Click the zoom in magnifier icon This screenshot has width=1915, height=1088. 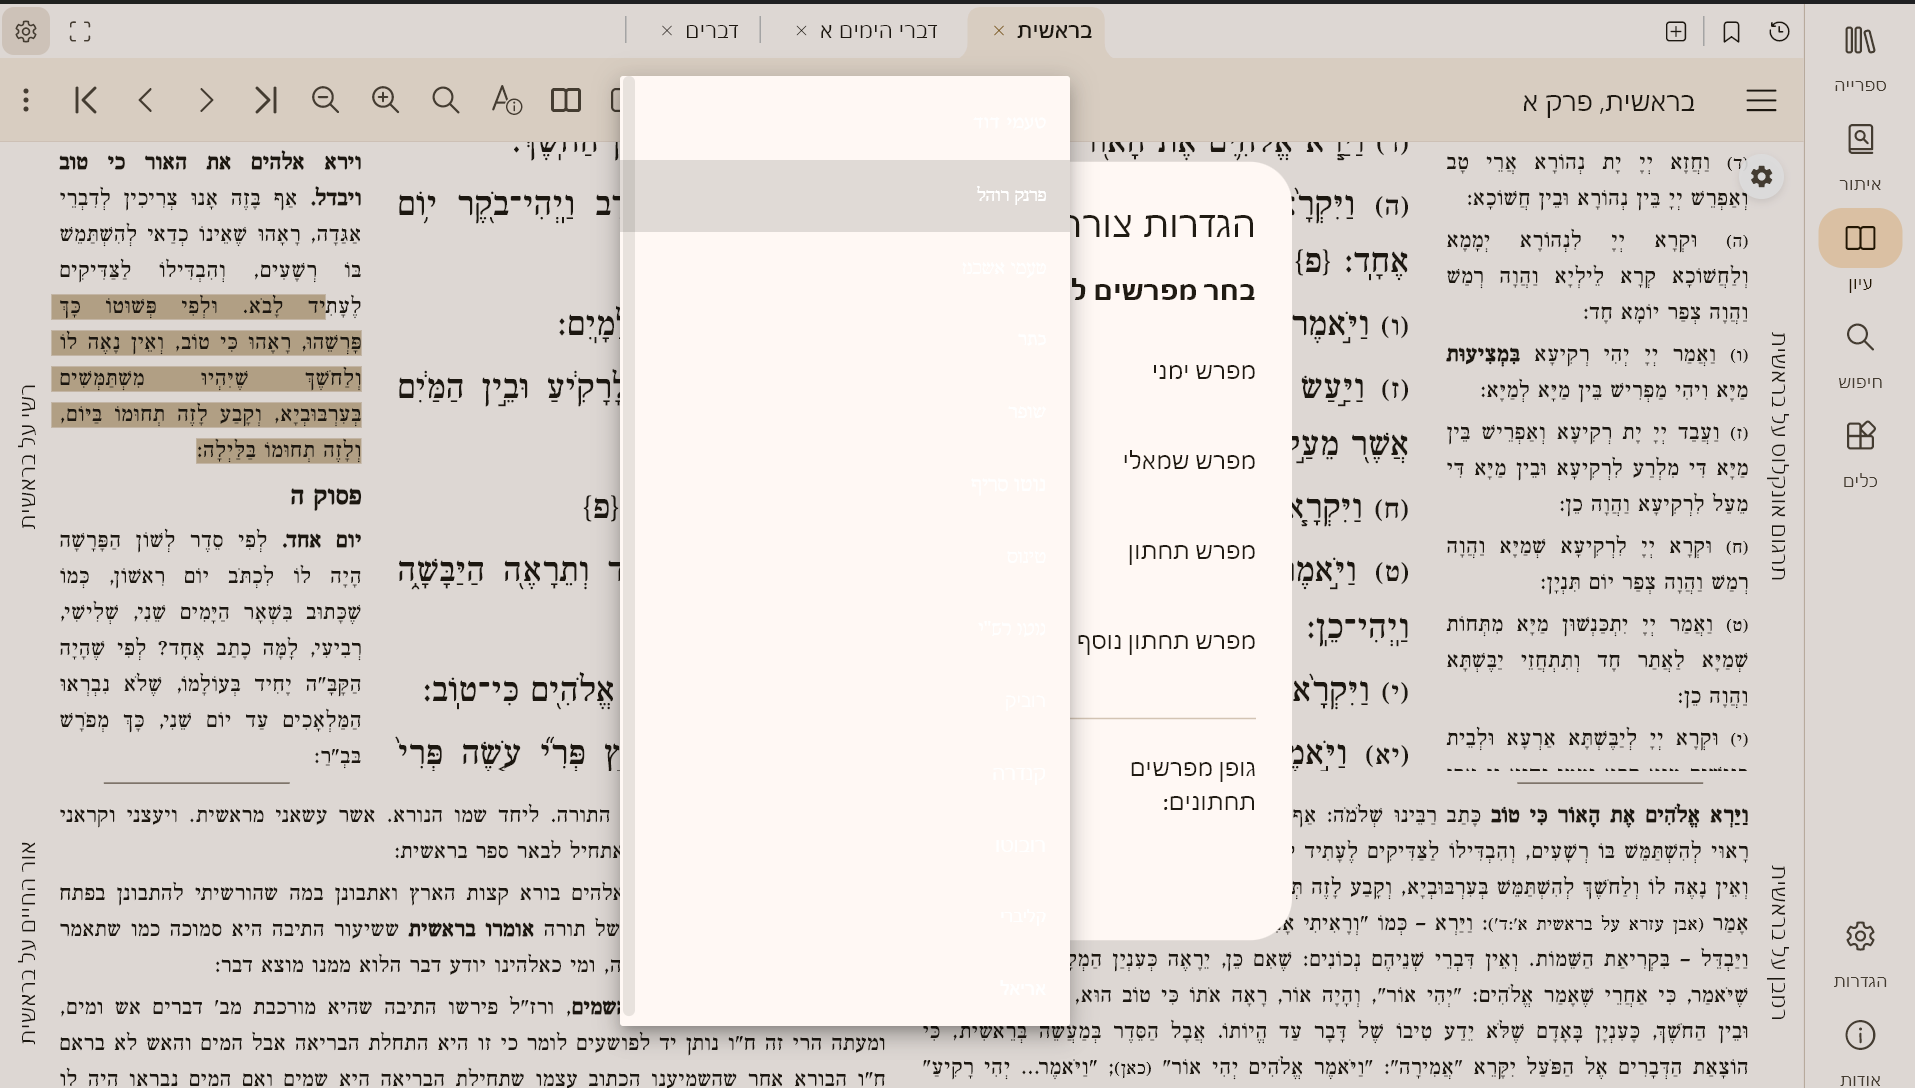385,100
